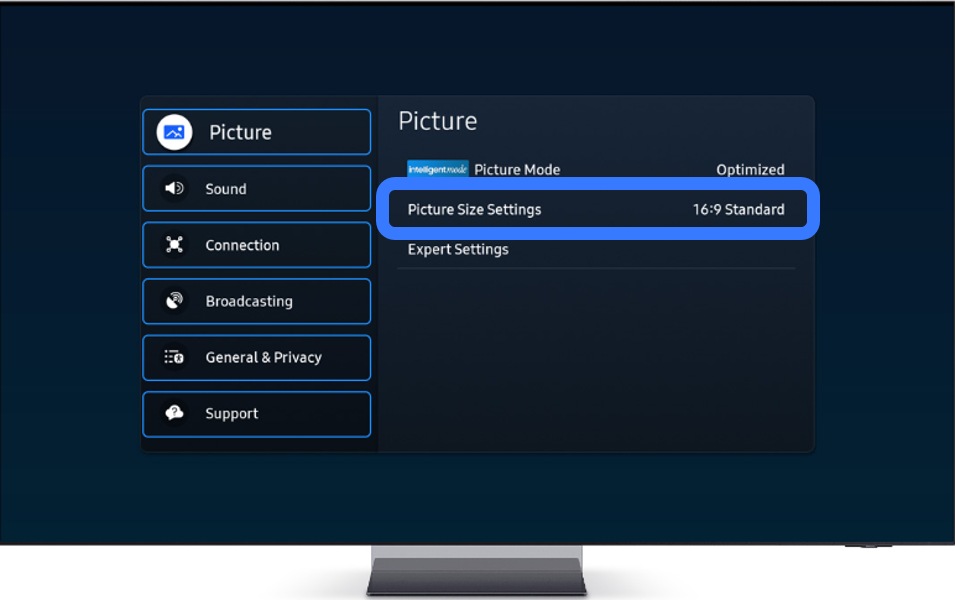The width and height of the screenshot is (955, 600).
Task: Click the Support chat bubble icon
Action: coord(174,413)
